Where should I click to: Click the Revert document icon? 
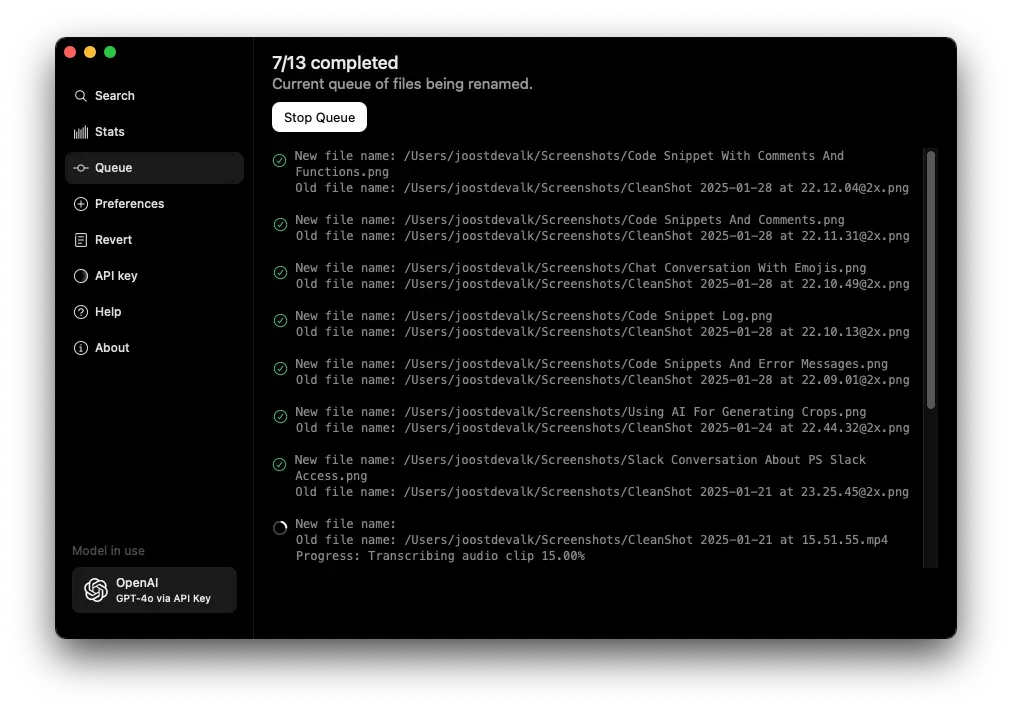coord(81,240)
